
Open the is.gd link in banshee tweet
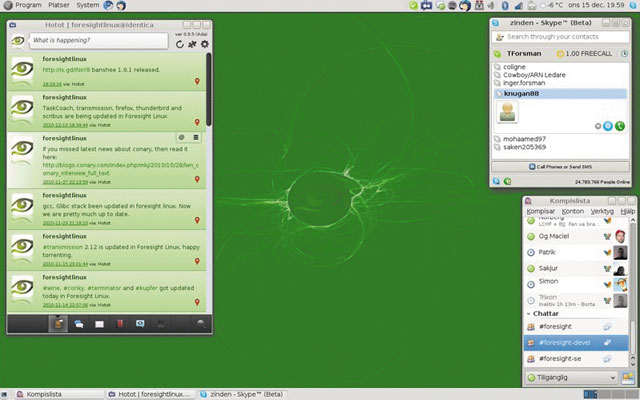point(66,70)
